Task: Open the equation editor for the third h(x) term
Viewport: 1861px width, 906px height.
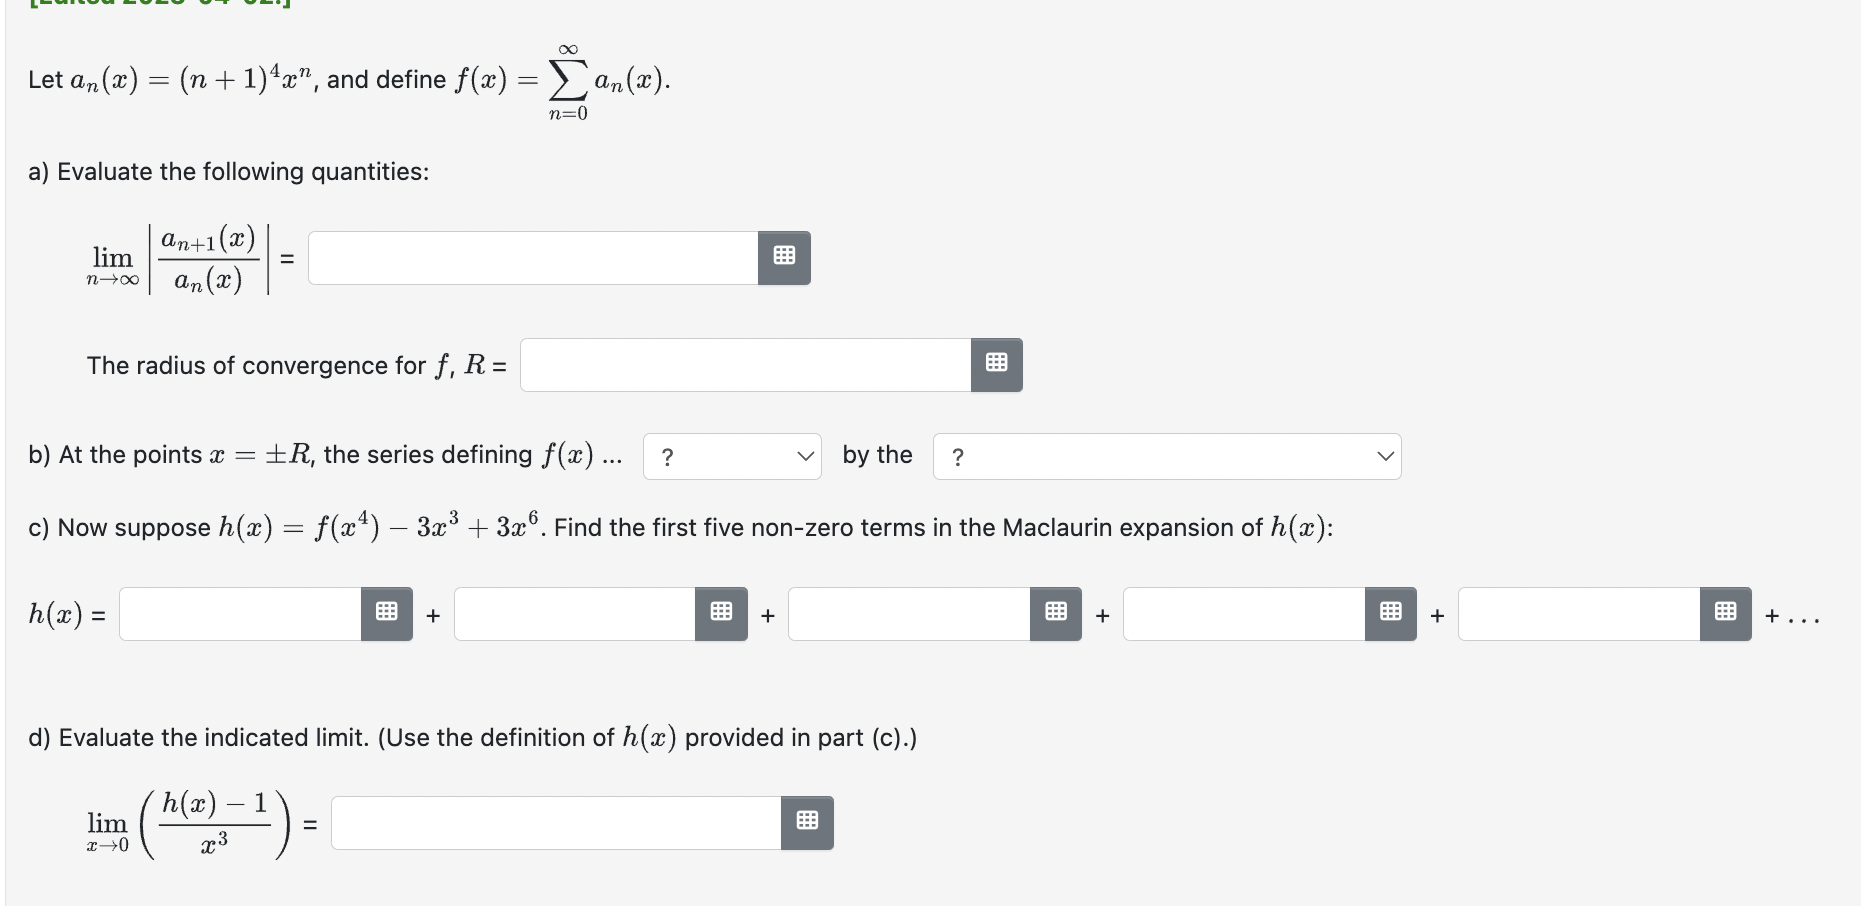Action: (x=1056, y=614)
